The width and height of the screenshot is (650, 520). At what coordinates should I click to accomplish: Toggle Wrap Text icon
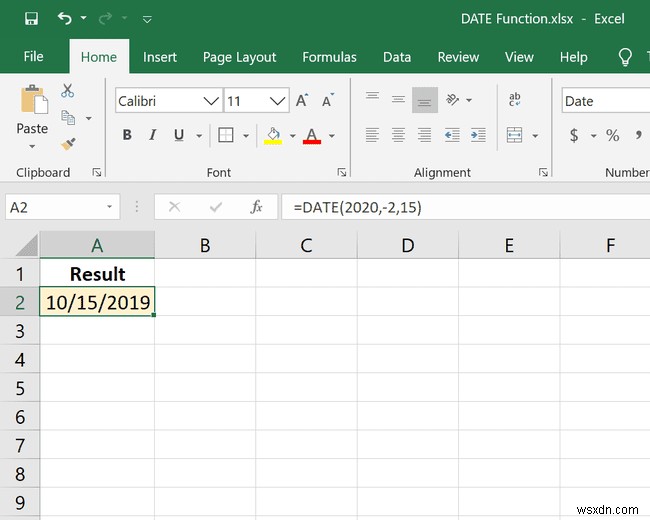(514, 100)
